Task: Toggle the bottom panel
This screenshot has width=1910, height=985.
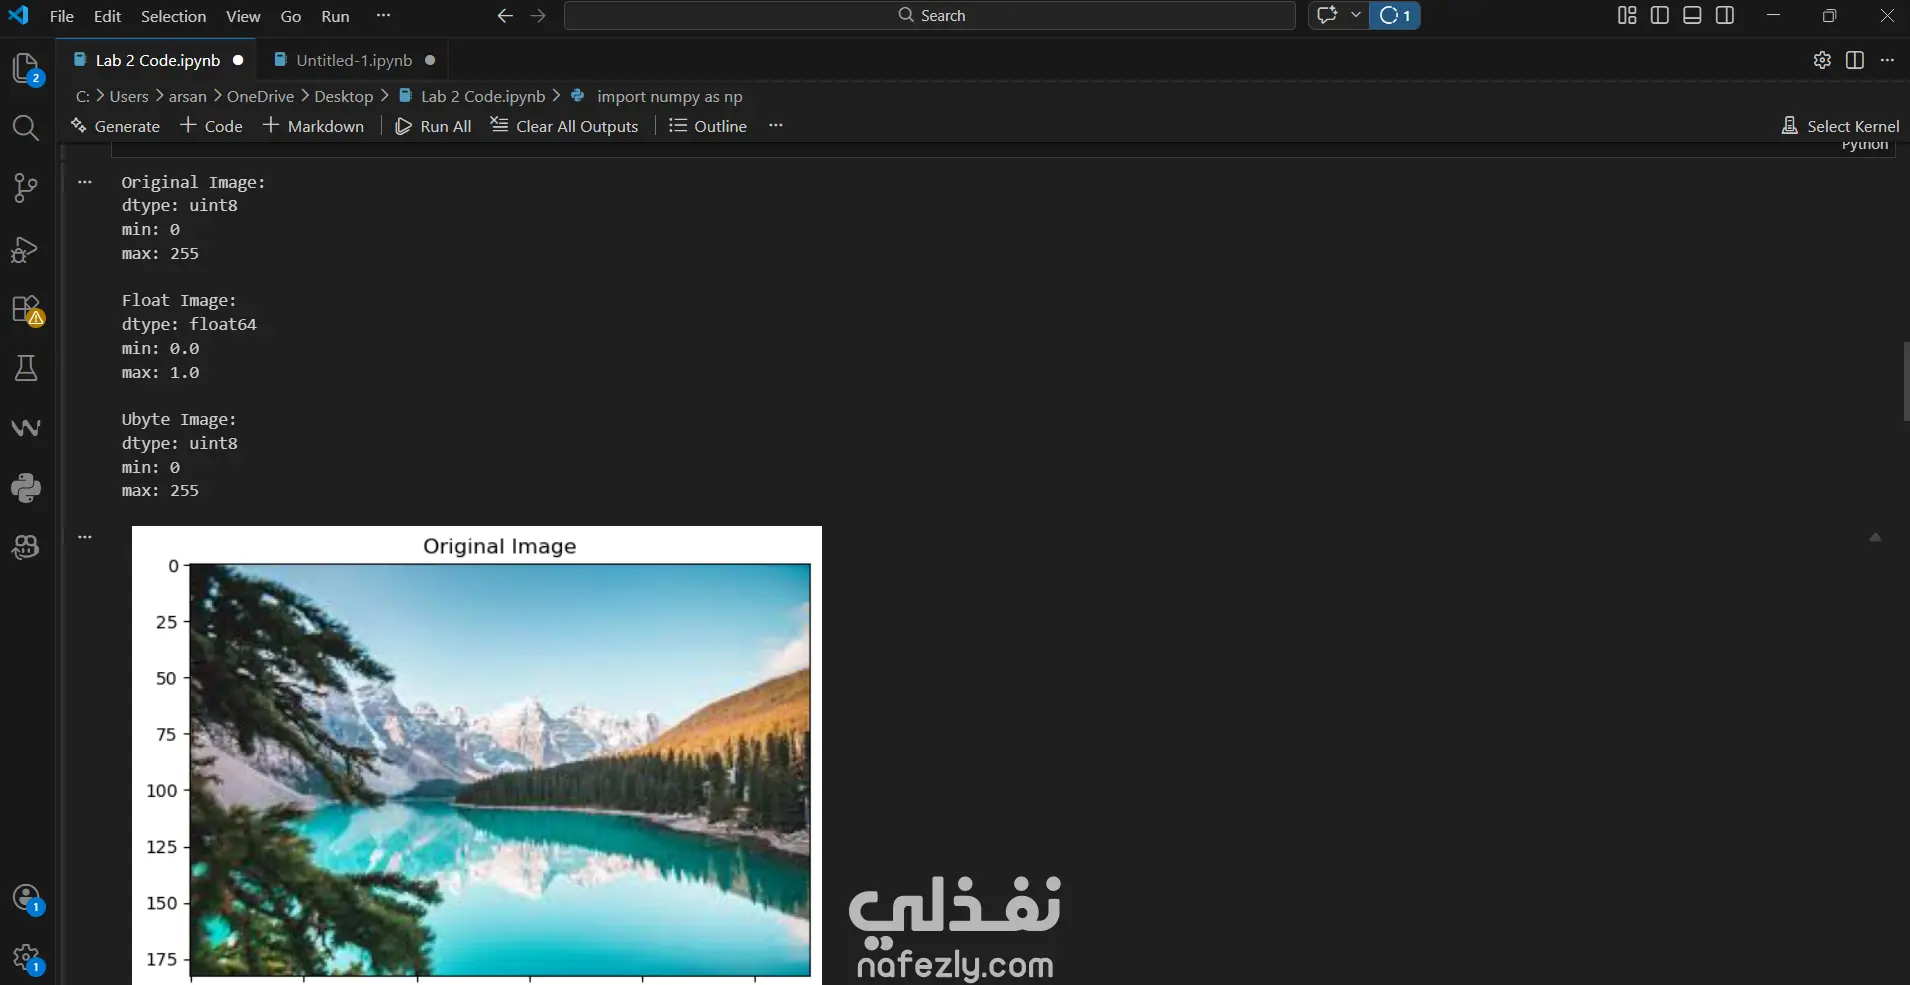Action: 1692,15
